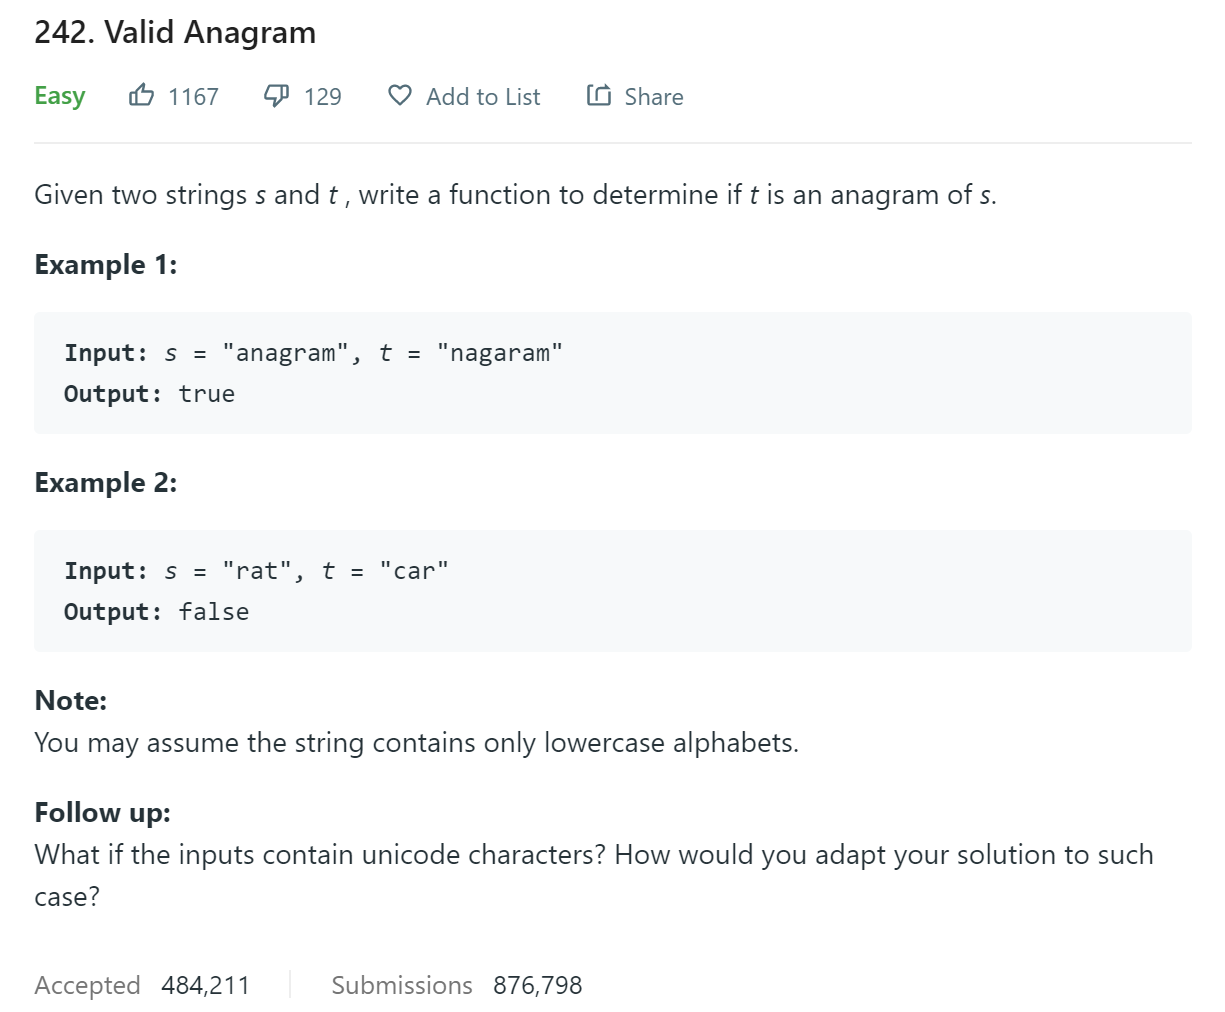Click the Follow up heading
Viewport: 1225px width, 1012px height.
[102, 812]
